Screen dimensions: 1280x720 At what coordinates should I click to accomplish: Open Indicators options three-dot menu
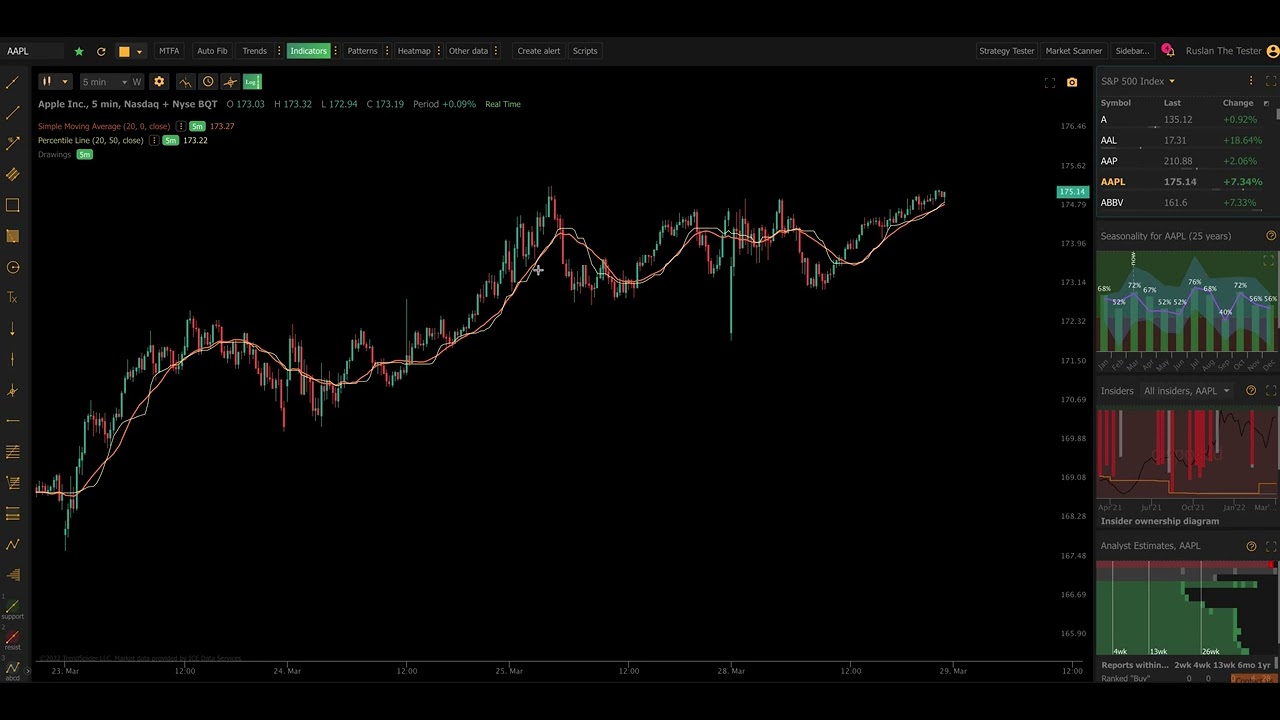(335, 51)
